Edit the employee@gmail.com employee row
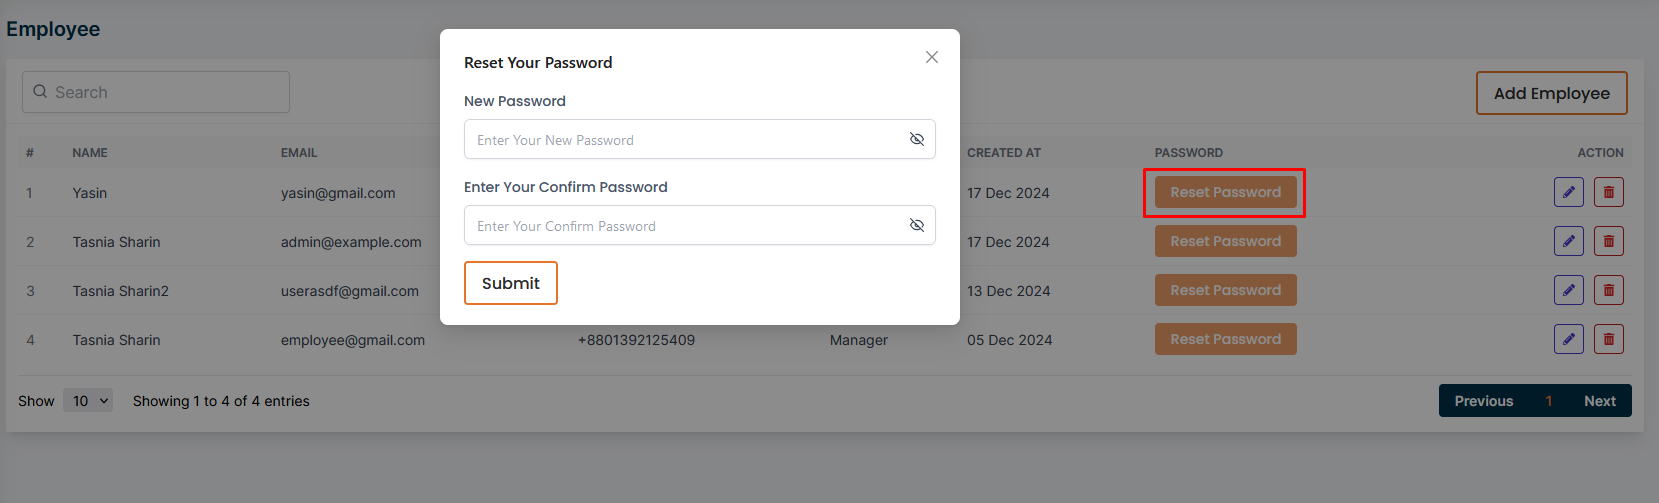The width and height of the screenshot is (1659, 503). click(x=1568, y=339)
